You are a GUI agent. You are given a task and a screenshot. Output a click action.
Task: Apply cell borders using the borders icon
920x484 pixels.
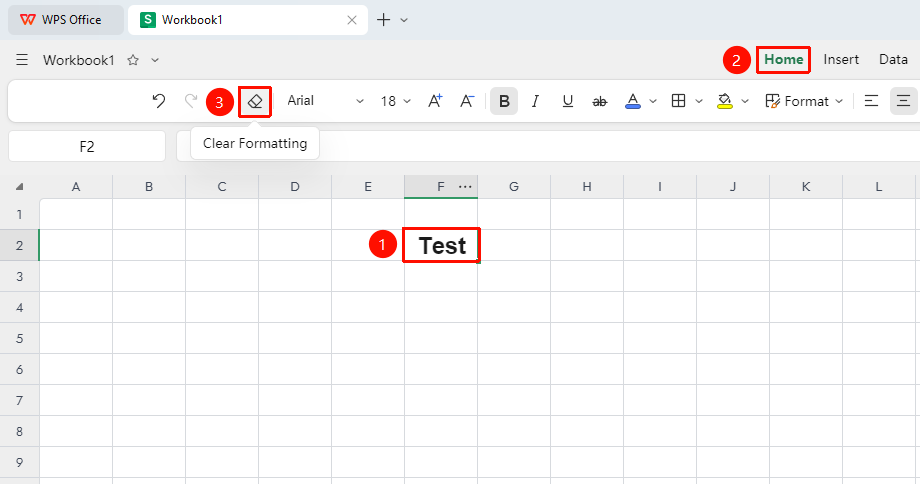tap(678, 101)
